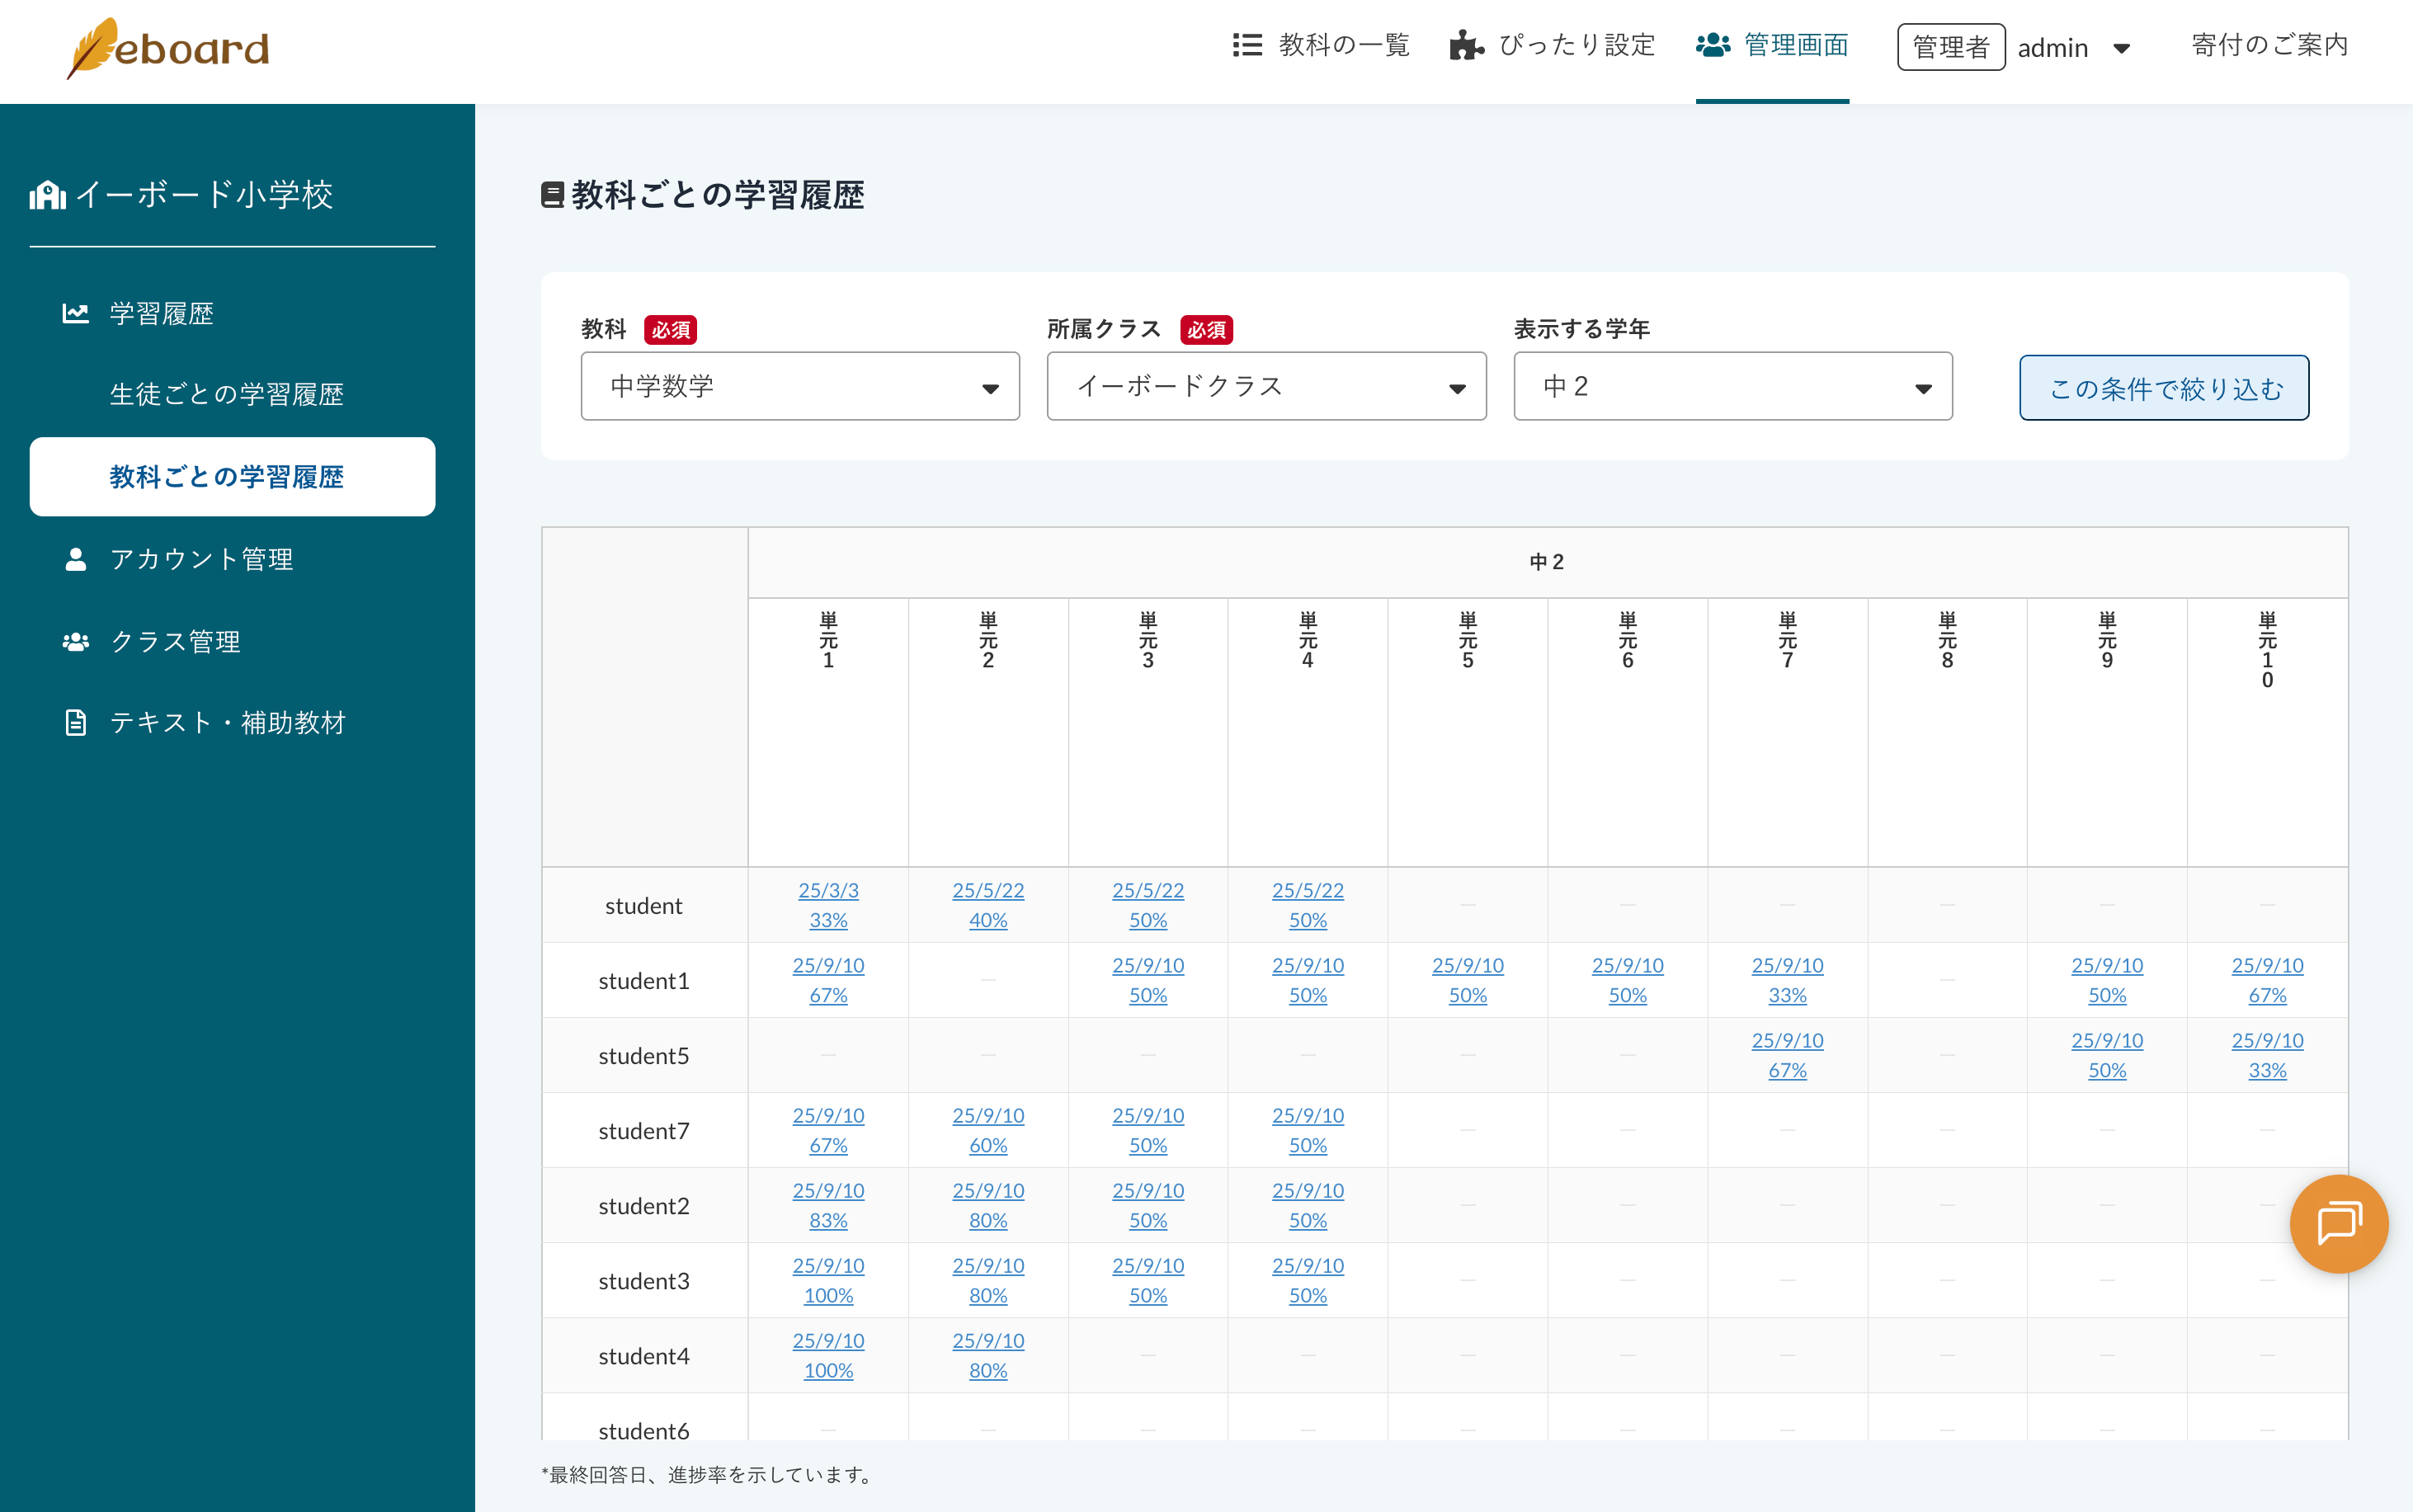Screen dimensions: 2413x1512
Task: Open student5's 単元10 result 33%
Action: 2267,1055
